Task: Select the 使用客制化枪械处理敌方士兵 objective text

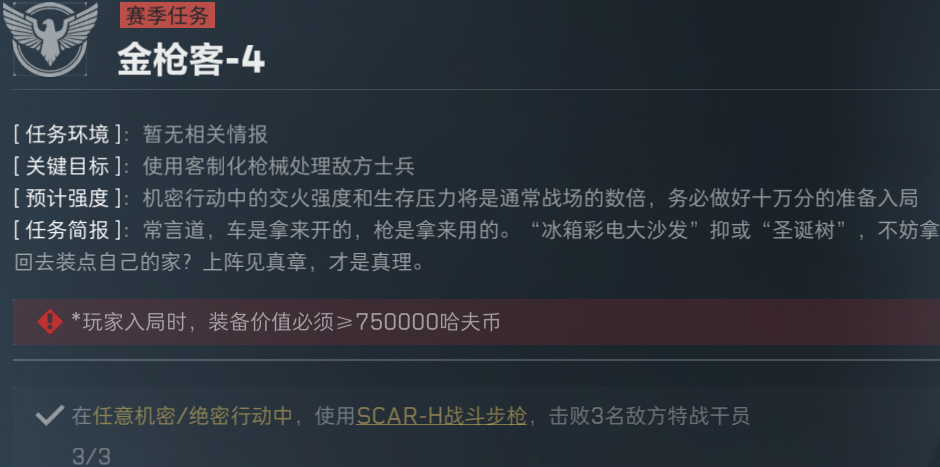Action: click(279, 166)
